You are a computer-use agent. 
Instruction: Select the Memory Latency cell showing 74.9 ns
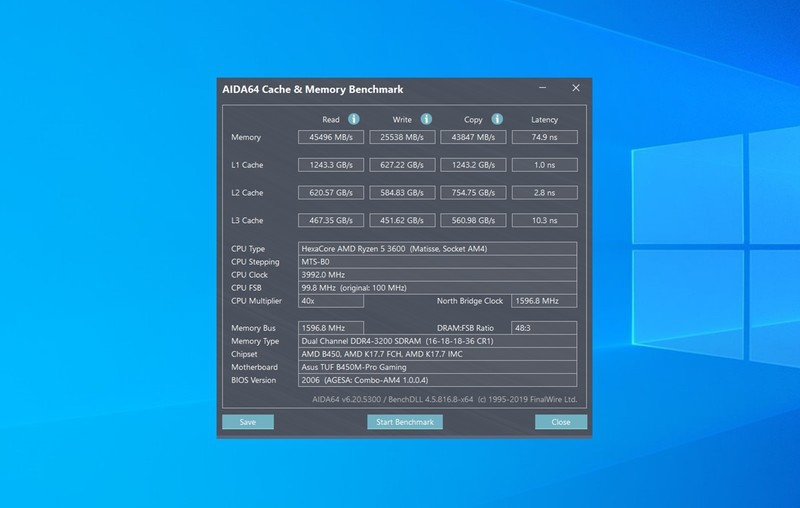544,137
